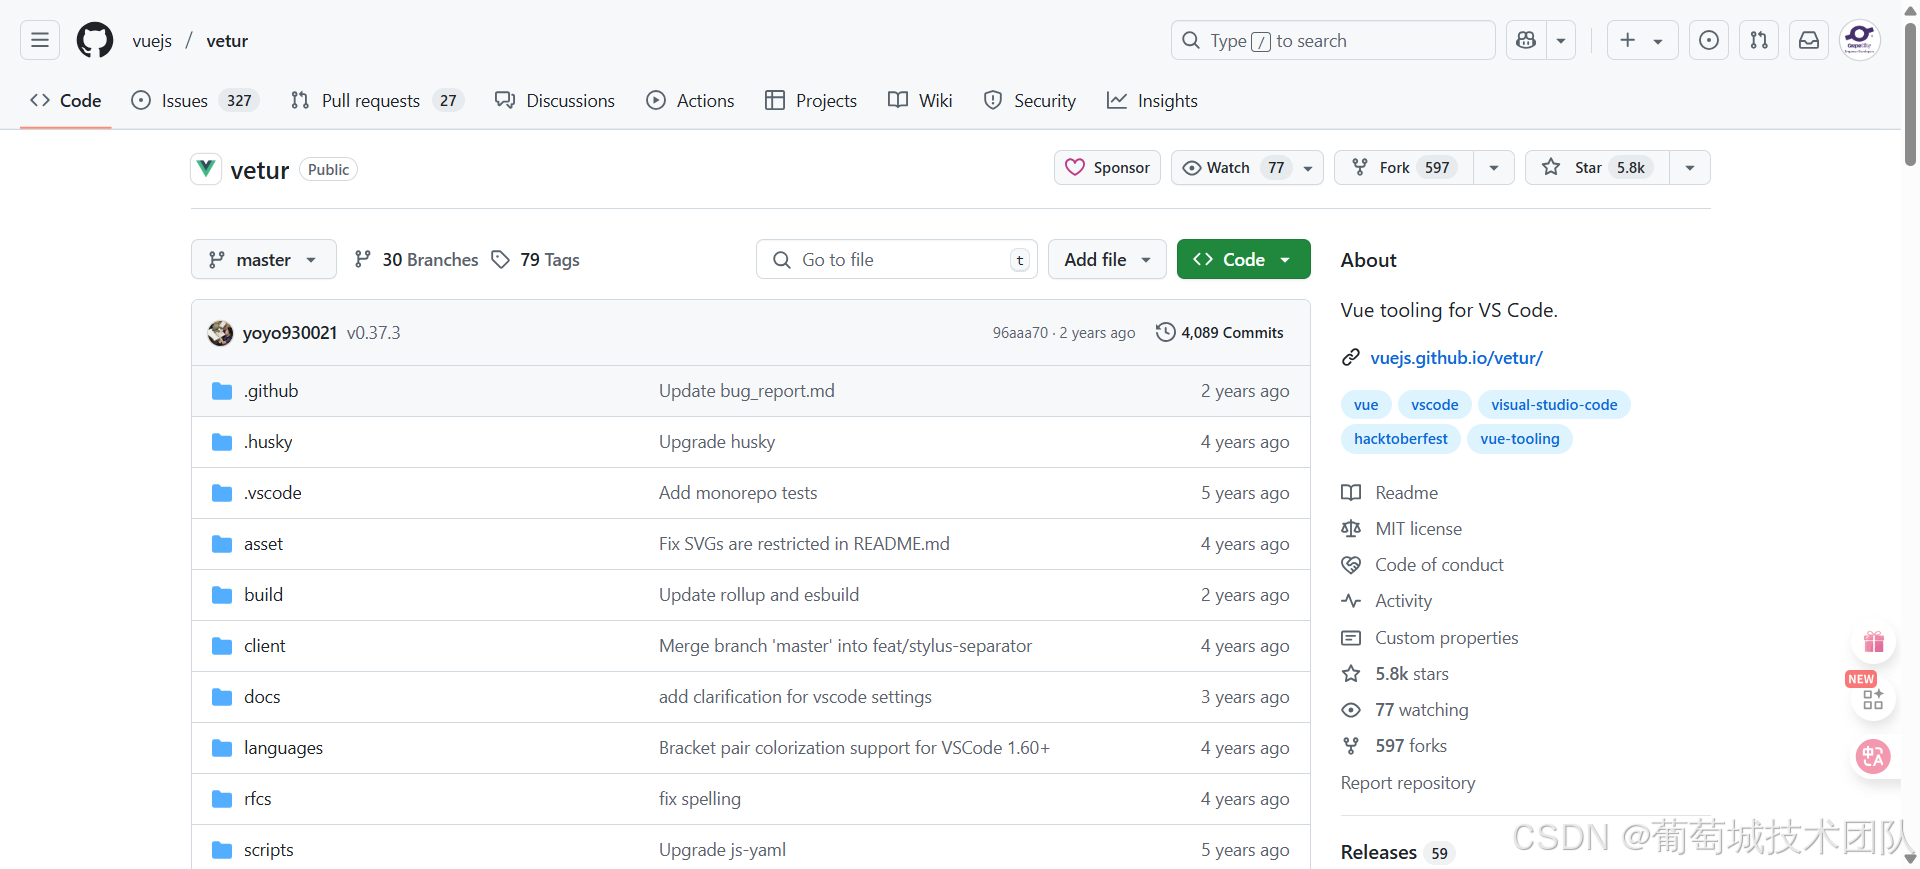Image resolution: width=1920 pixels, height=869 pixels.
Task: Open pull requests icon in top bar
Action: [x=1759, y=40]
